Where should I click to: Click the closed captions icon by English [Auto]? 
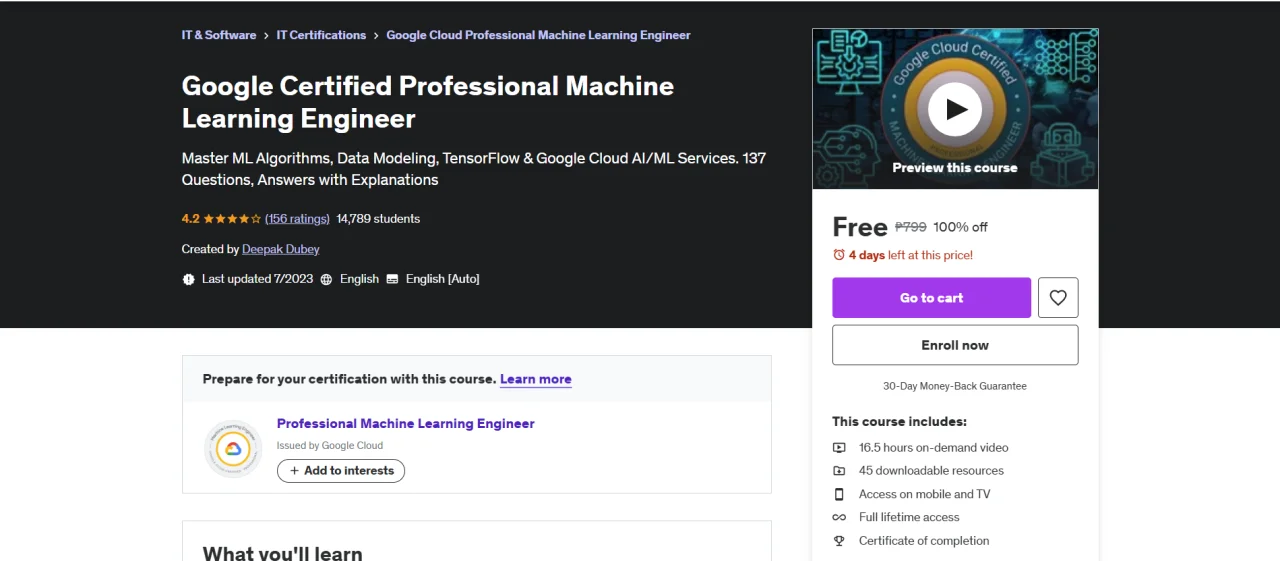click(x=392, y=279)
